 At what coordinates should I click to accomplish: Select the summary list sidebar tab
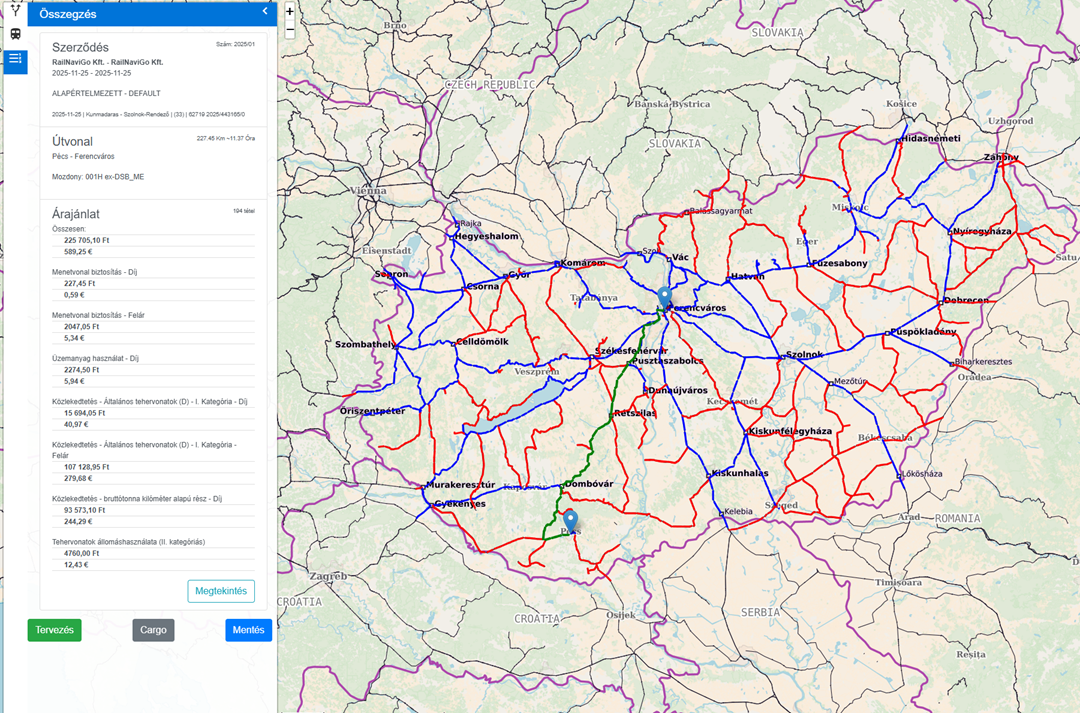(x=15, y=59)
